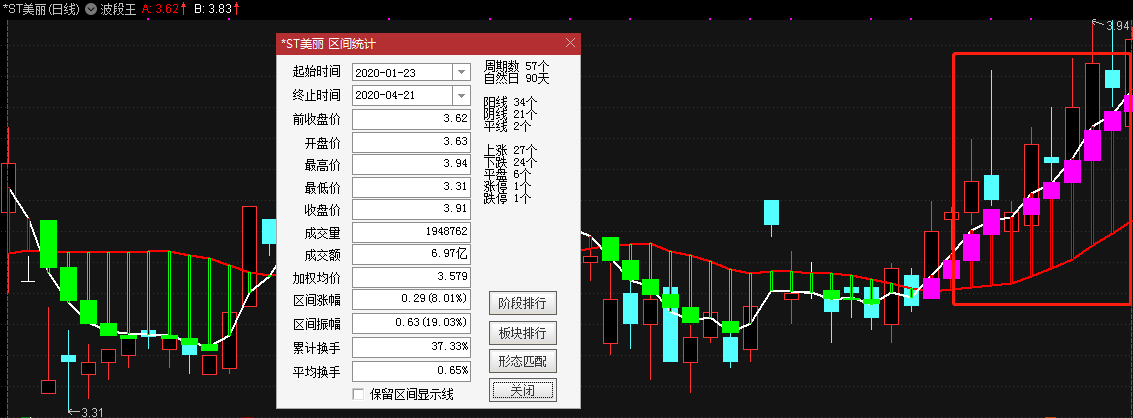Screen dimensions: 1133x418
Task: Run the 形态匹配 pattern match
Action: click(x=522, y=361)
